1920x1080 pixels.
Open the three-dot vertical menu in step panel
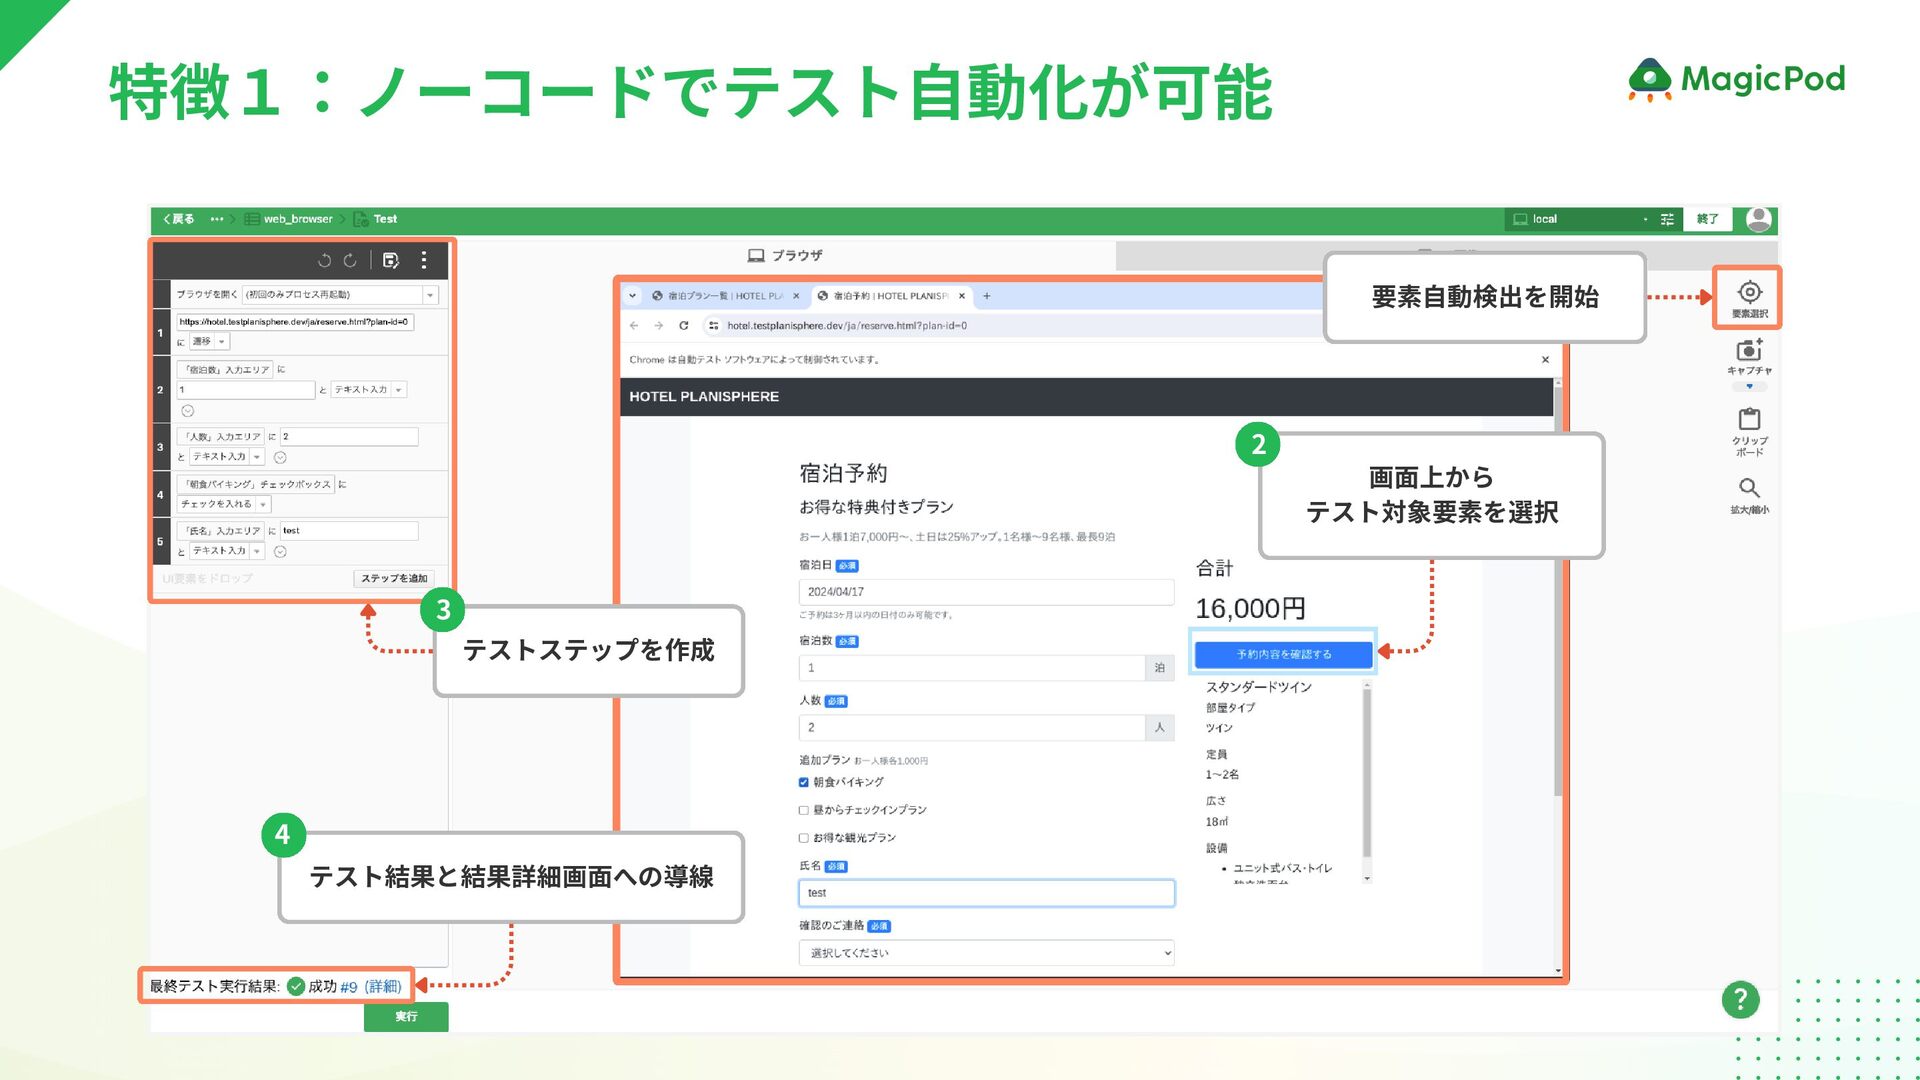coord(424,261)
